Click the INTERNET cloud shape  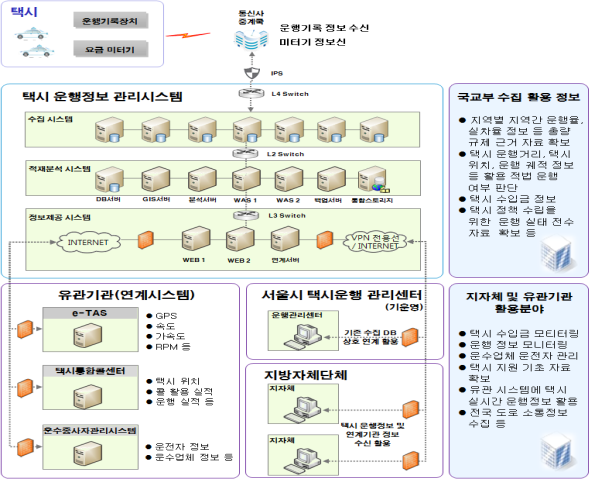coord(88,242)
